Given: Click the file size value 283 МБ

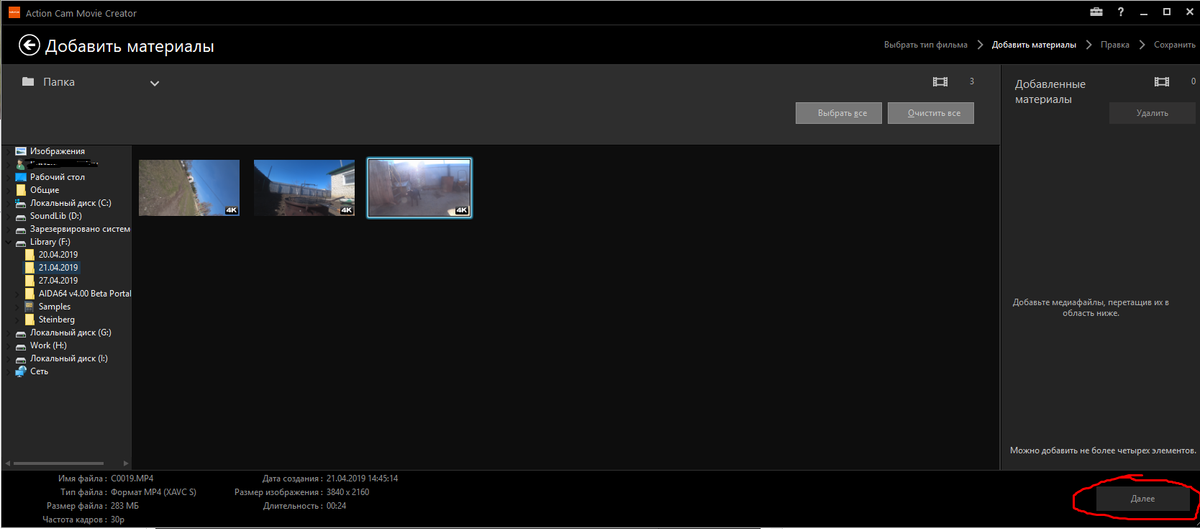Looking at the screenshot, I should click(126, 507).
